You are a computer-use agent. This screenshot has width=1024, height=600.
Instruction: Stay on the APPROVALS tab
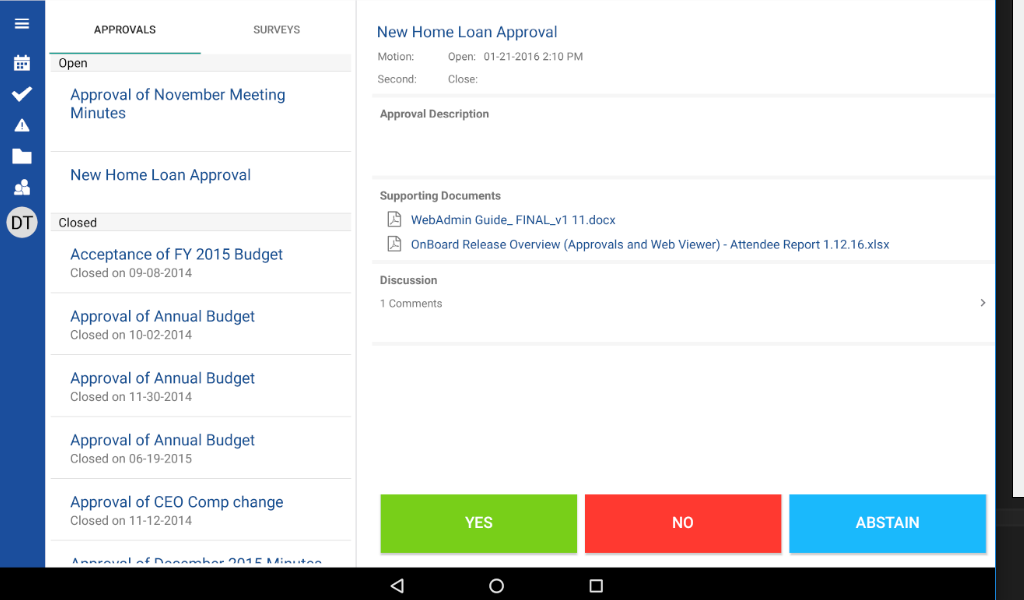coord(124,30)
